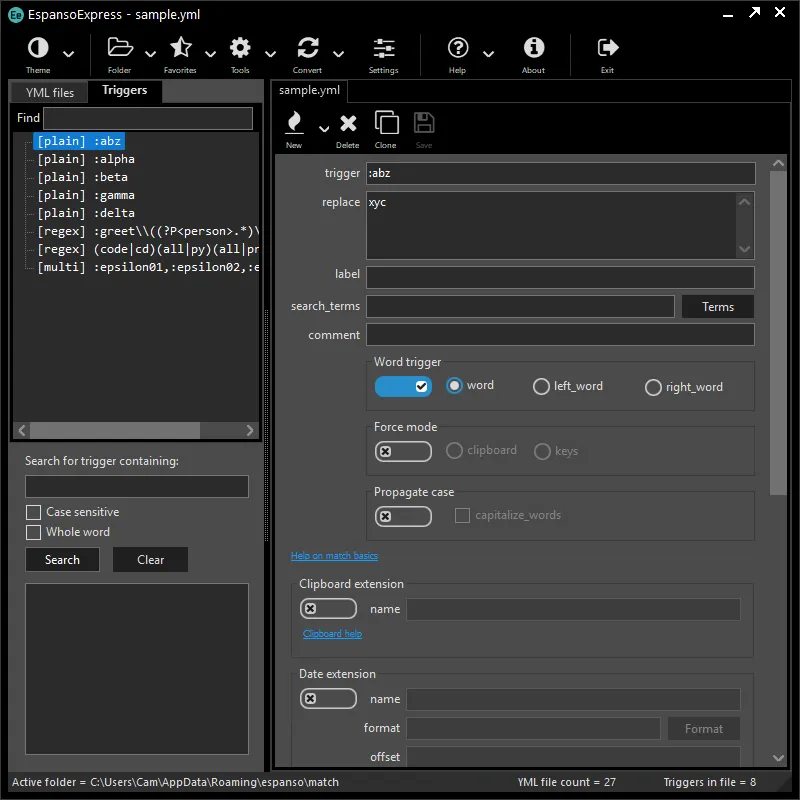
Task: Expand the Convert dropdown arrow
Action: coord(339,54)
